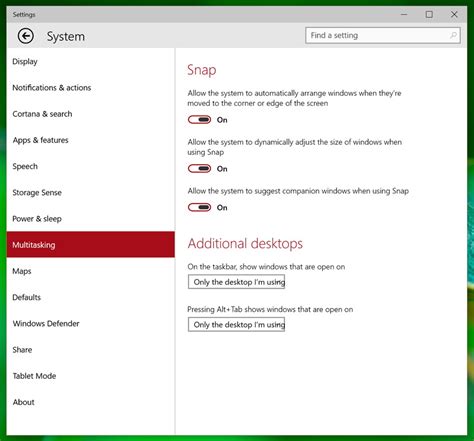The image size is (474, 441).
Task: Minimize the Settings window
Action: click(x=404, y=14)
